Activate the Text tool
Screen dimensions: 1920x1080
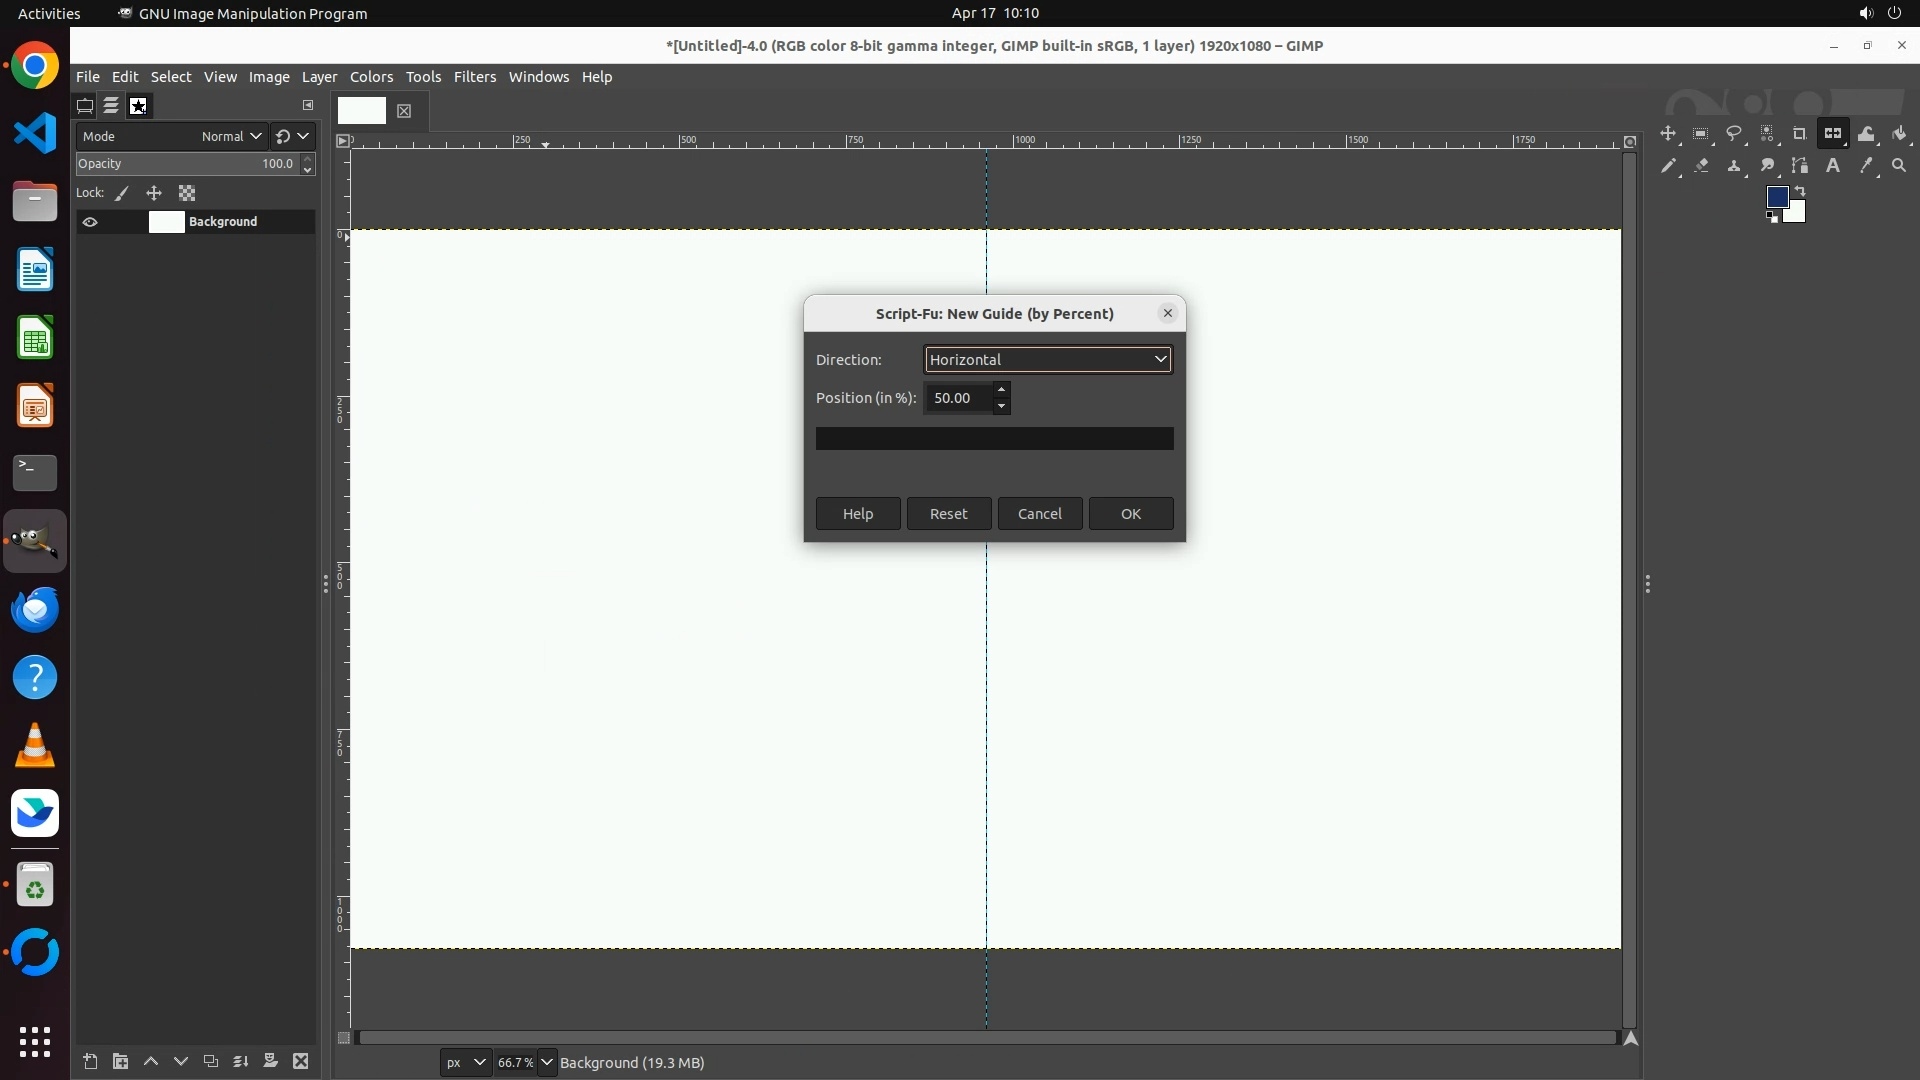click(x=1833, y=166)
